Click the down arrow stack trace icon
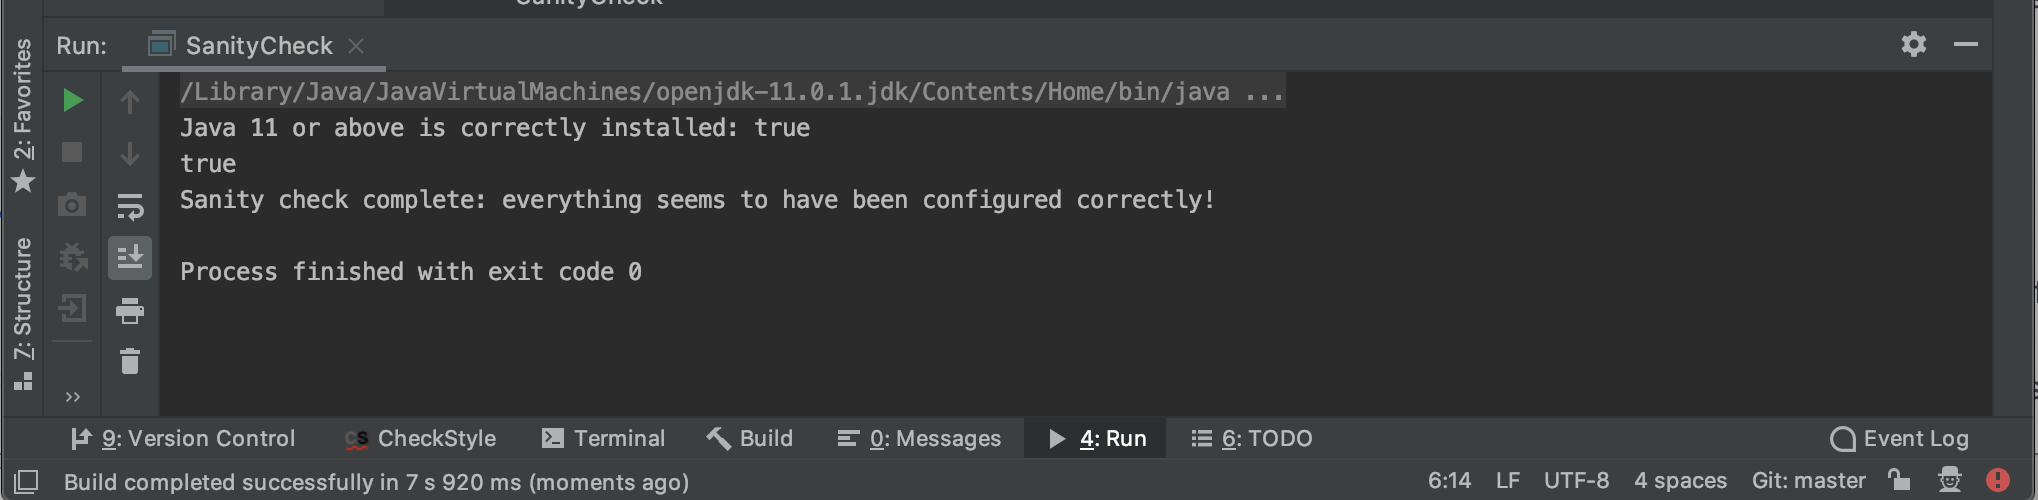 [130, 153]
